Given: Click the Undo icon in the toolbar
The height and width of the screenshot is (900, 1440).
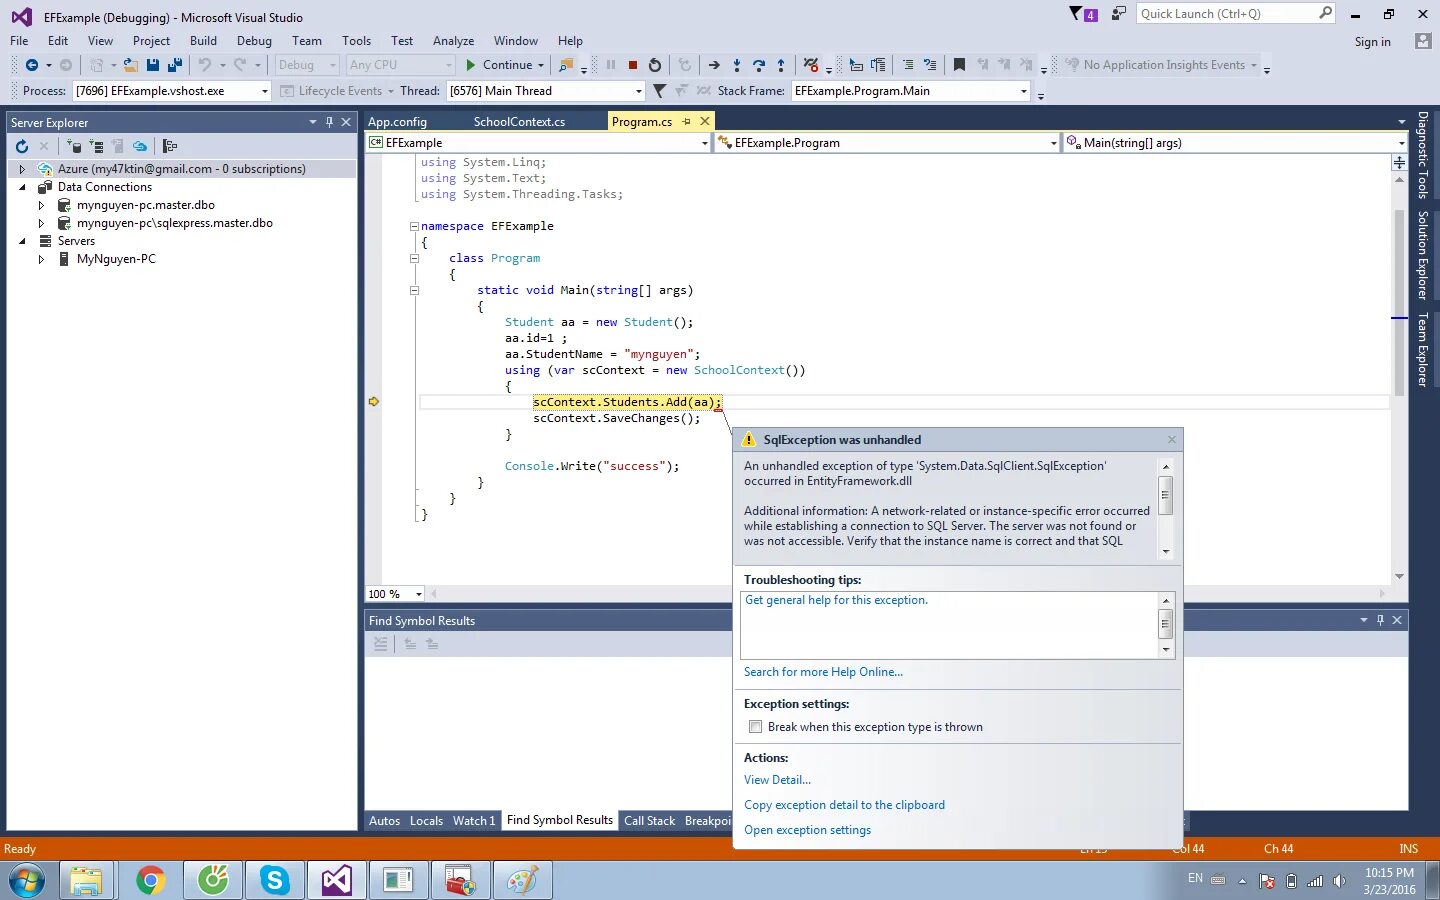Looking at the screenshot, I should pos(205,65).
